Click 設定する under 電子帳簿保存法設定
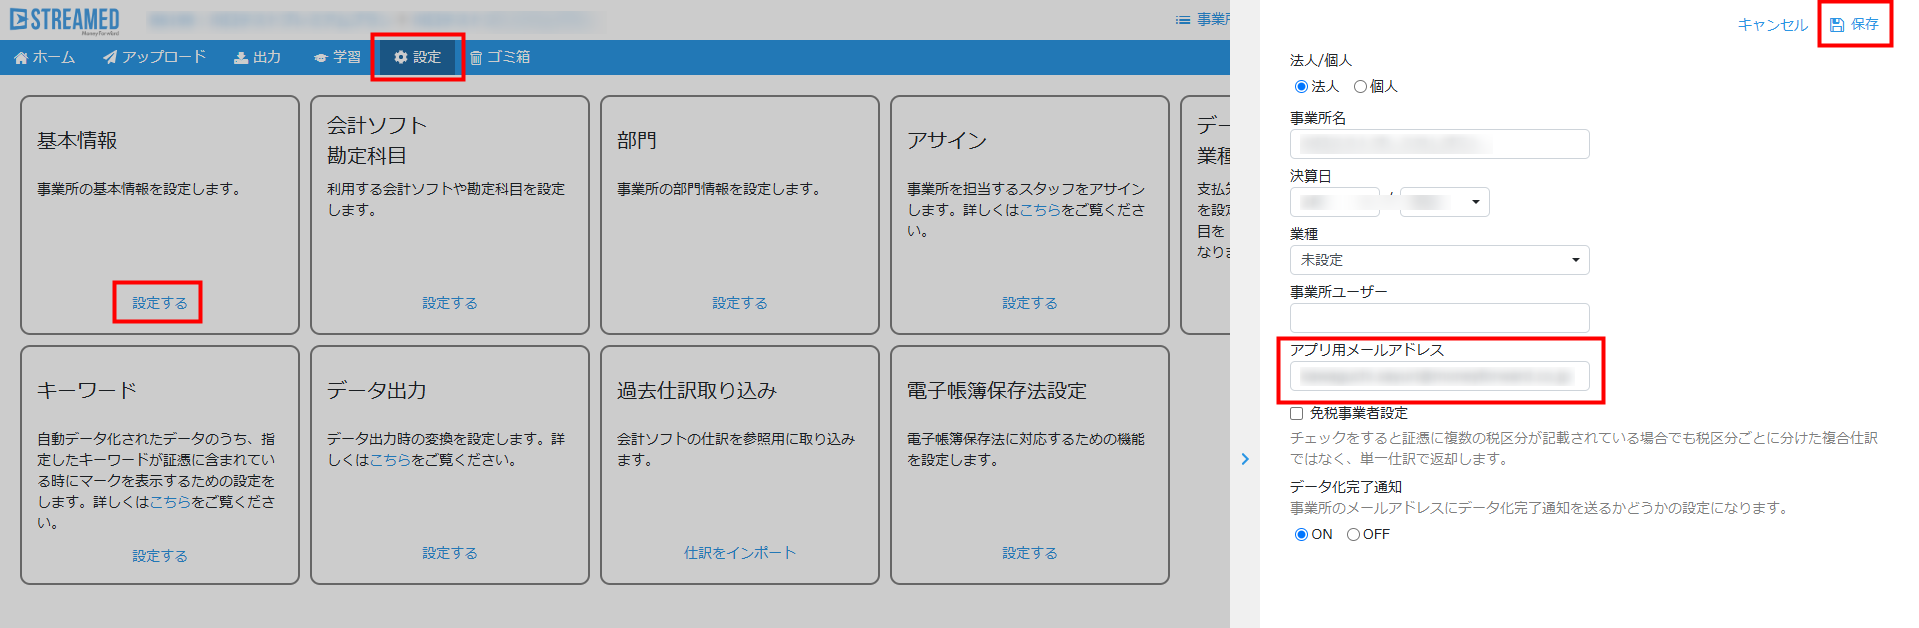 1029,553
